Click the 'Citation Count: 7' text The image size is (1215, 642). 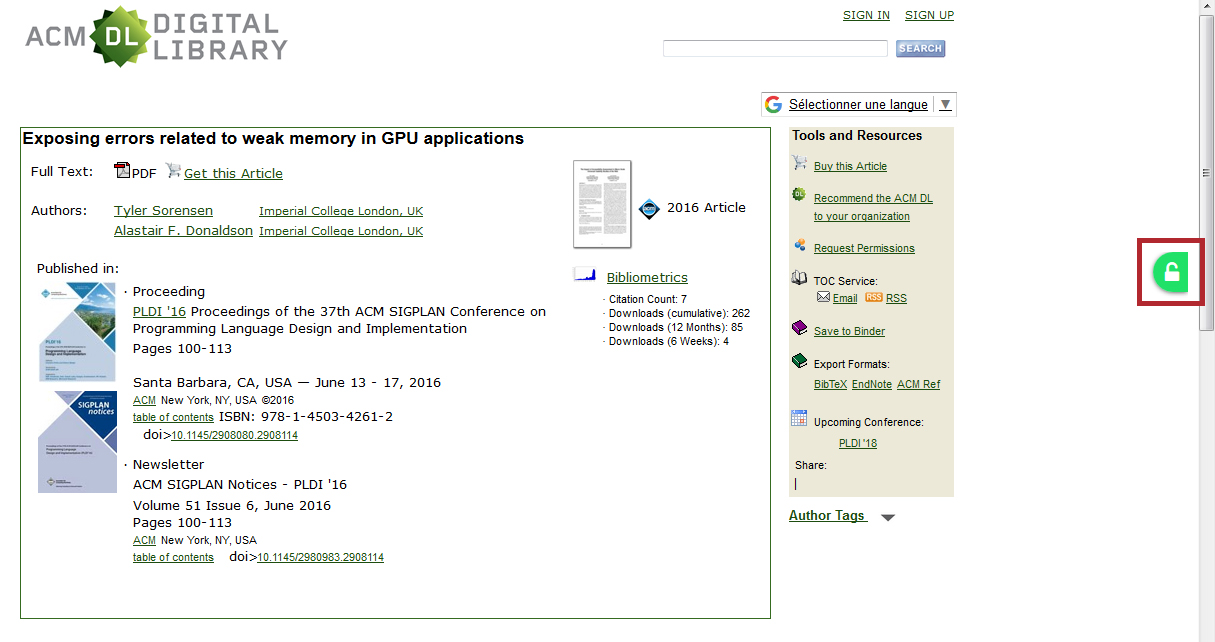tap(648, 300)
